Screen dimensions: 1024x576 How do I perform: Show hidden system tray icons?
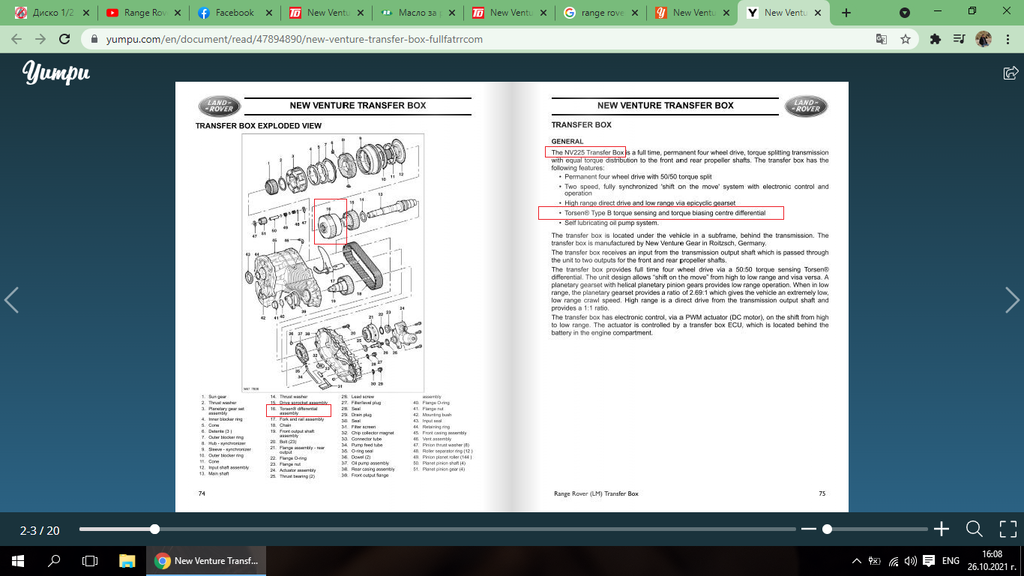pos(857,561)
